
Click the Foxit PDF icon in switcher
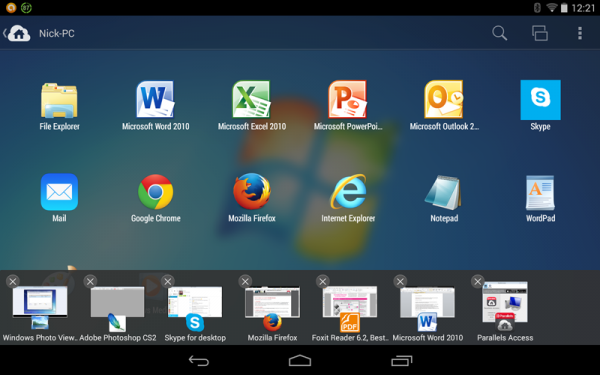pyautogui.click(x=350, y=323)
